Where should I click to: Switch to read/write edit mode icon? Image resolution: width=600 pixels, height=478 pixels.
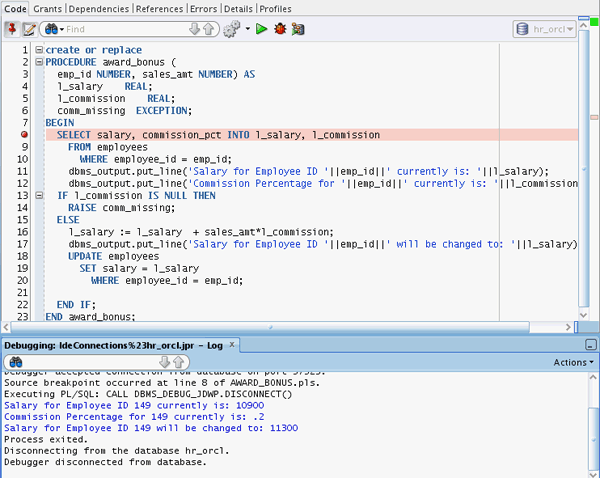(x=28, y=30)
